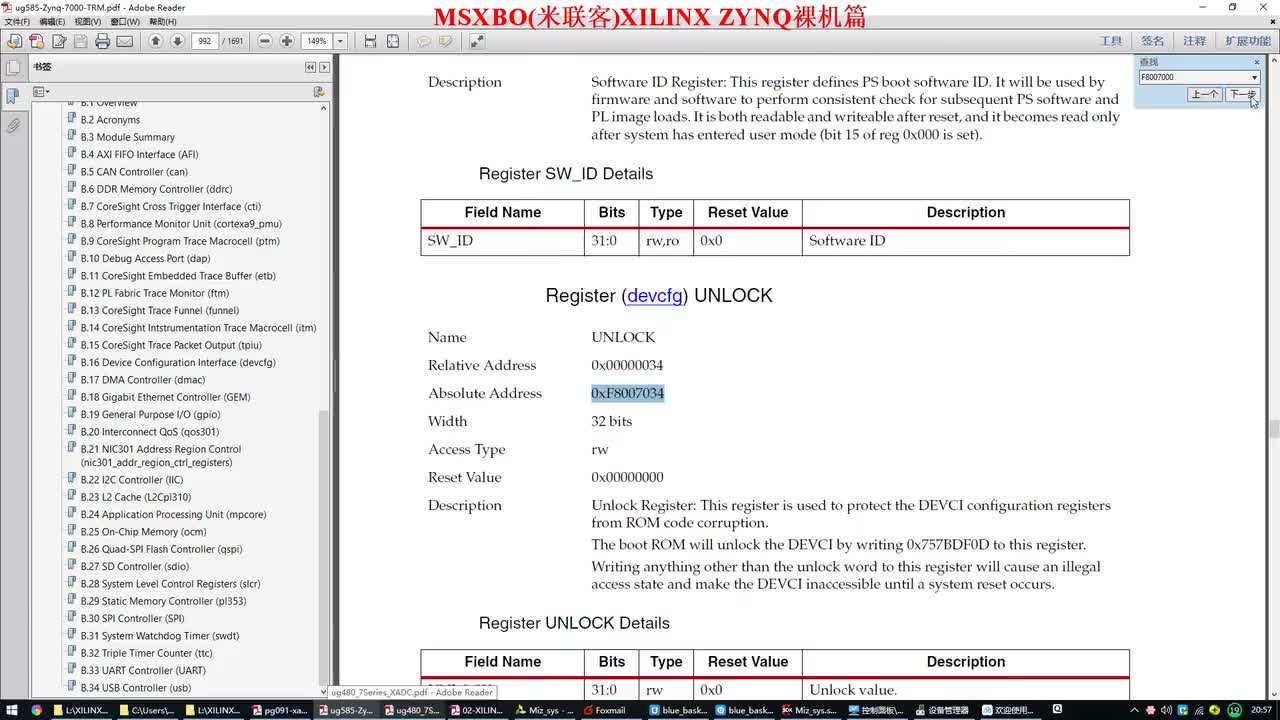This screenshot has height=720, width=1280.
Task: Zoom out using the minus icon
Action: pyautogui.click(x=264, y=41)
